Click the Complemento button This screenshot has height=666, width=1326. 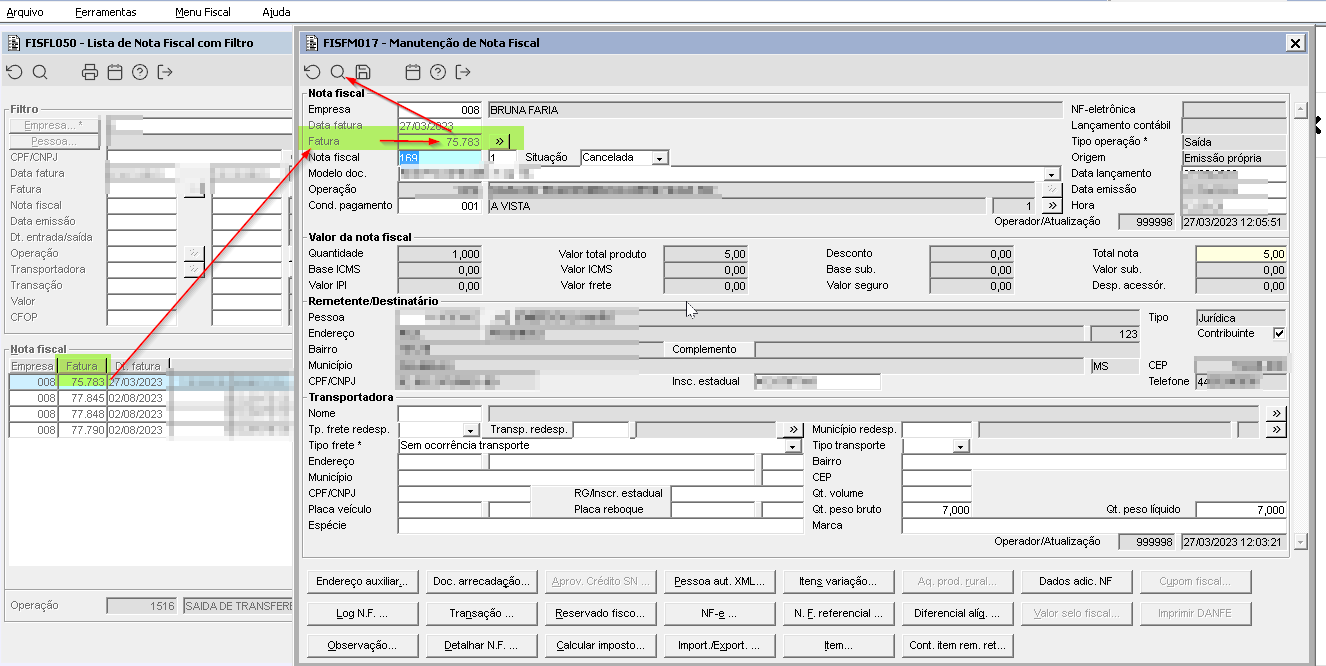(710, 349)
